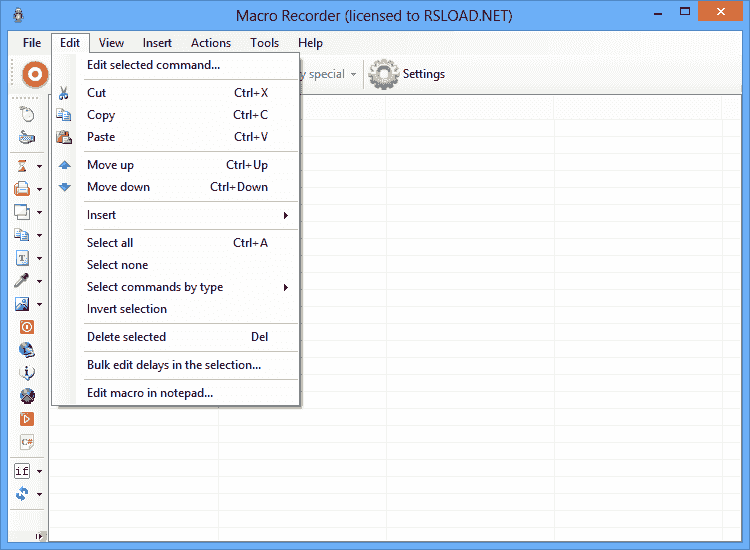Expand the dropdown arrow next to eyedropper icon
750x550 pixels.
click(x=39, y=281)
